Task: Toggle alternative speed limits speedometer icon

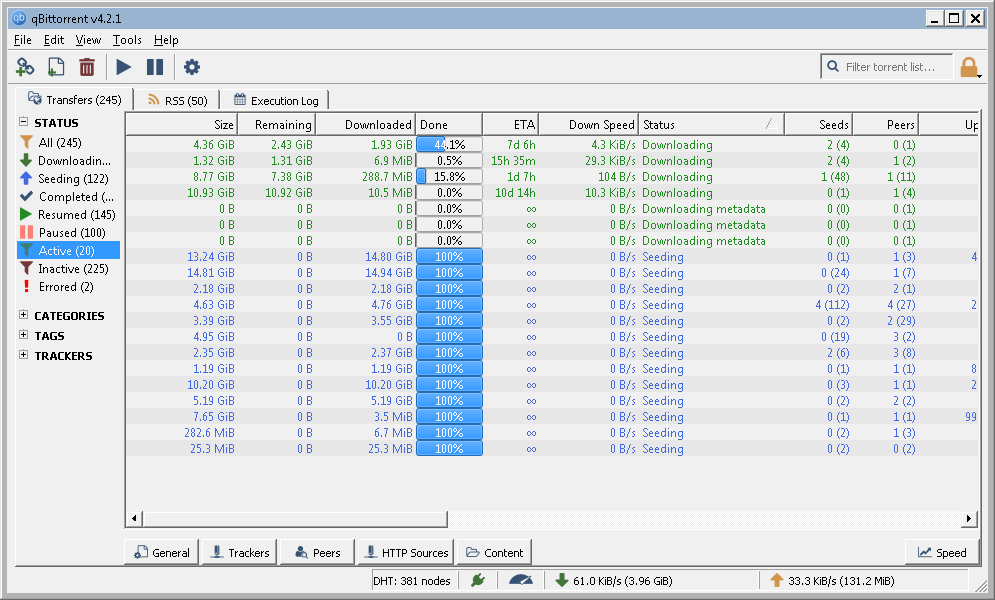Action: click(521, 580)
